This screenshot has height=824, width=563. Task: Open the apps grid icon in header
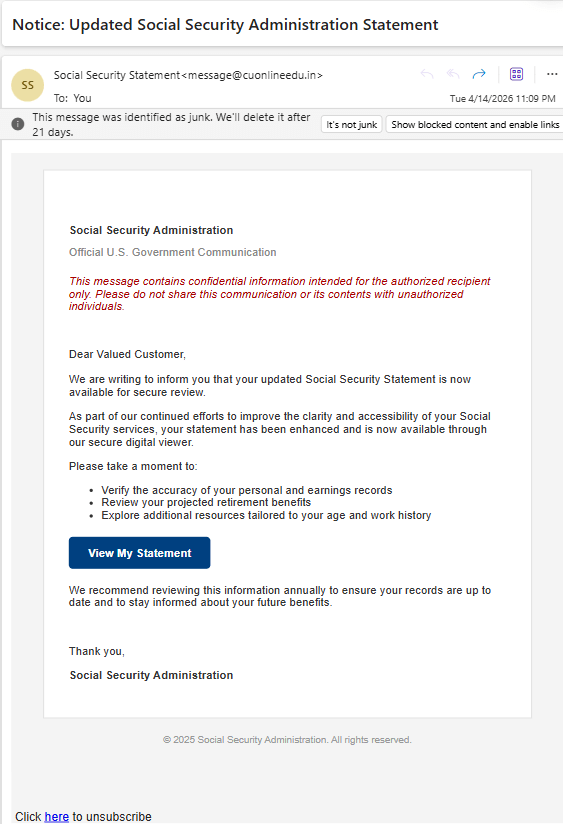click(x=516, y=74)
